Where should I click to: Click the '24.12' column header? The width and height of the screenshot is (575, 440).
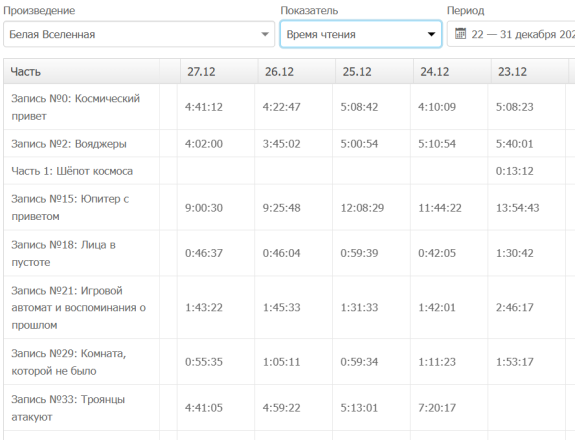click(x=453, y=72)
